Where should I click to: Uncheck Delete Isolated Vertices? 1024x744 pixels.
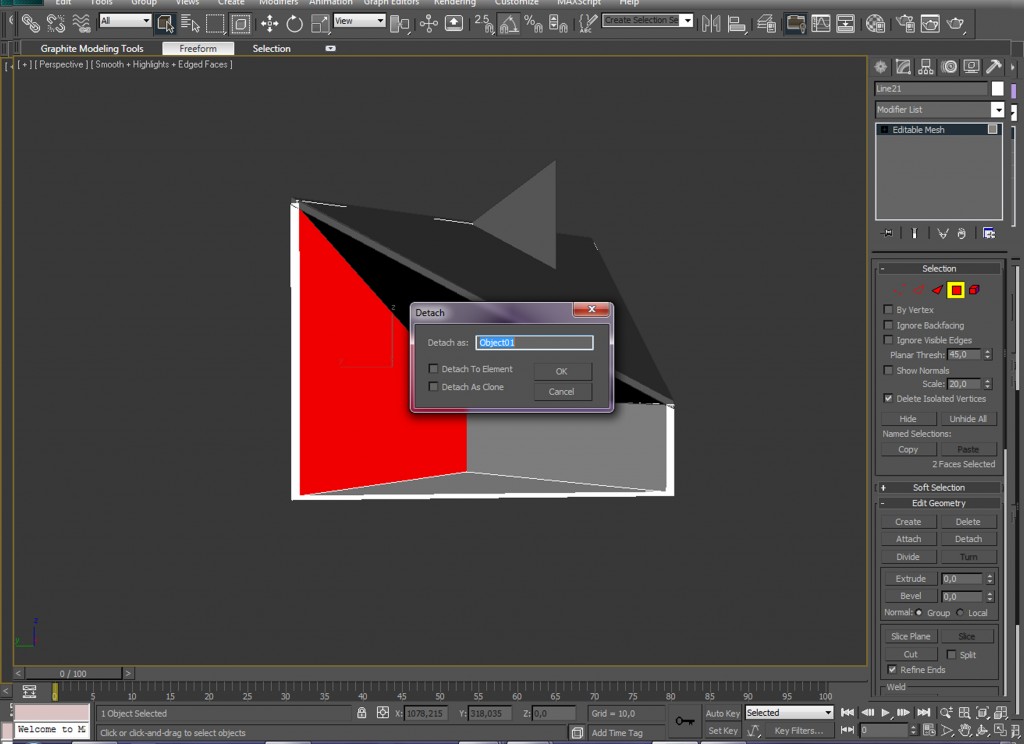click(888, 398)
